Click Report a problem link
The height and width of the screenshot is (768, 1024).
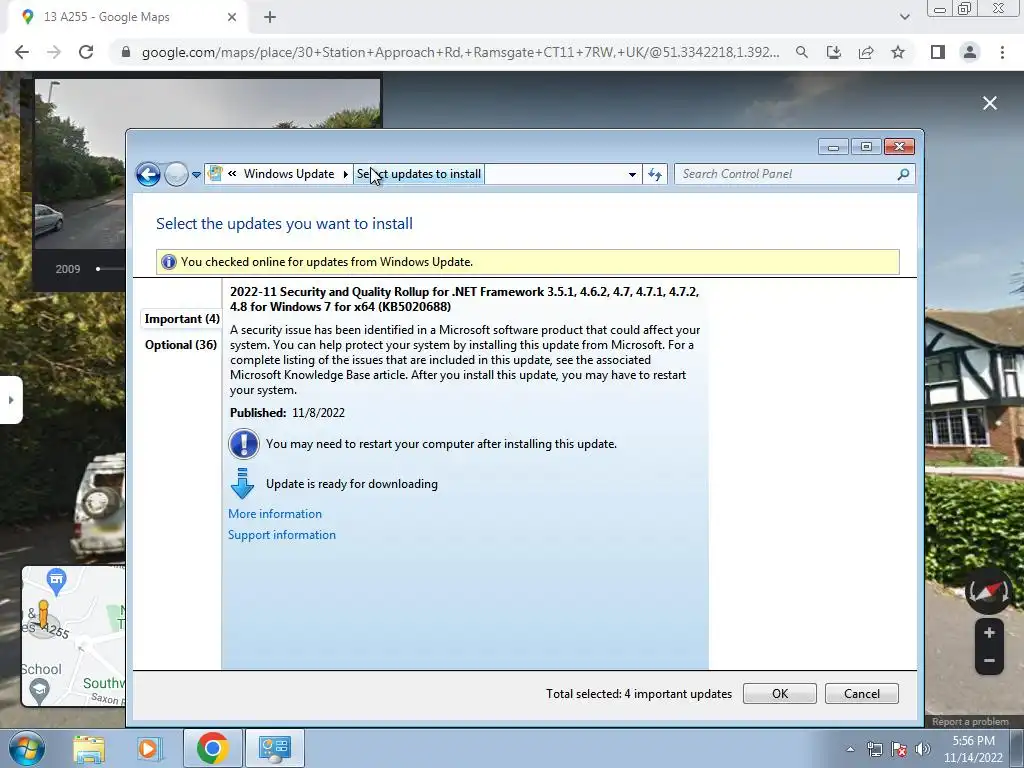[970, 722]
